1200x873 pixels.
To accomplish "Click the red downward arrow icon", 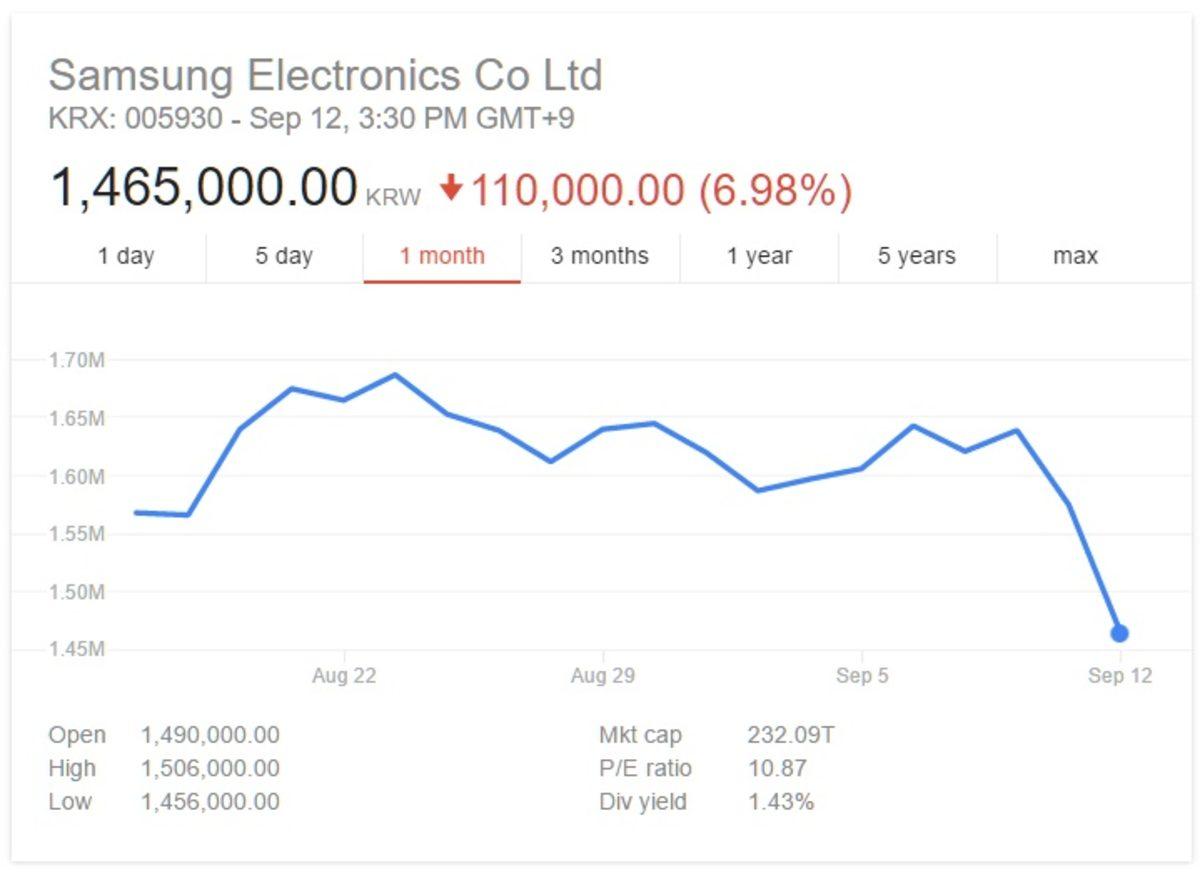I will [452, 186].
